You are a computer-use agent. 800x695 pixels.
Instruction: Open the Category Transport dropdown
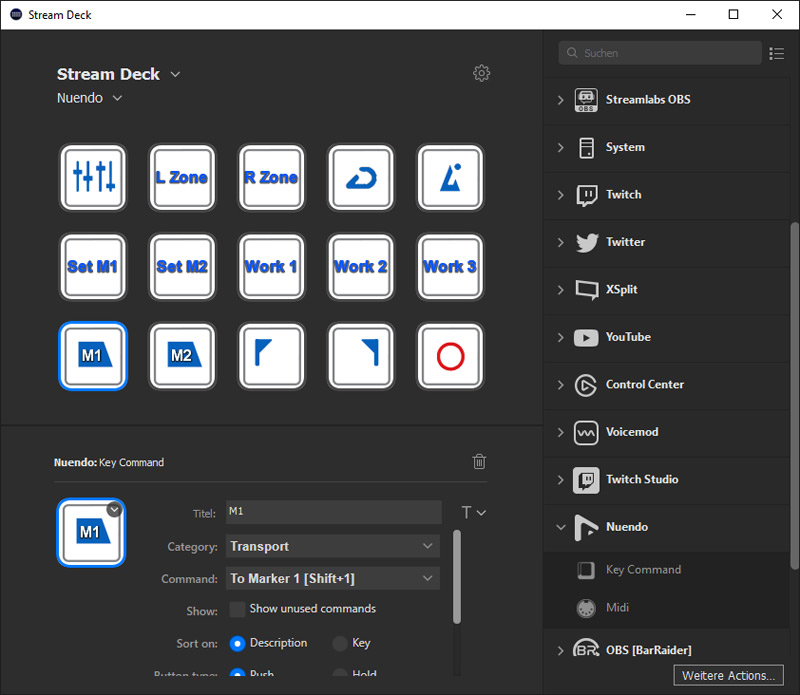pyautogui.click(x=333, y=546)
